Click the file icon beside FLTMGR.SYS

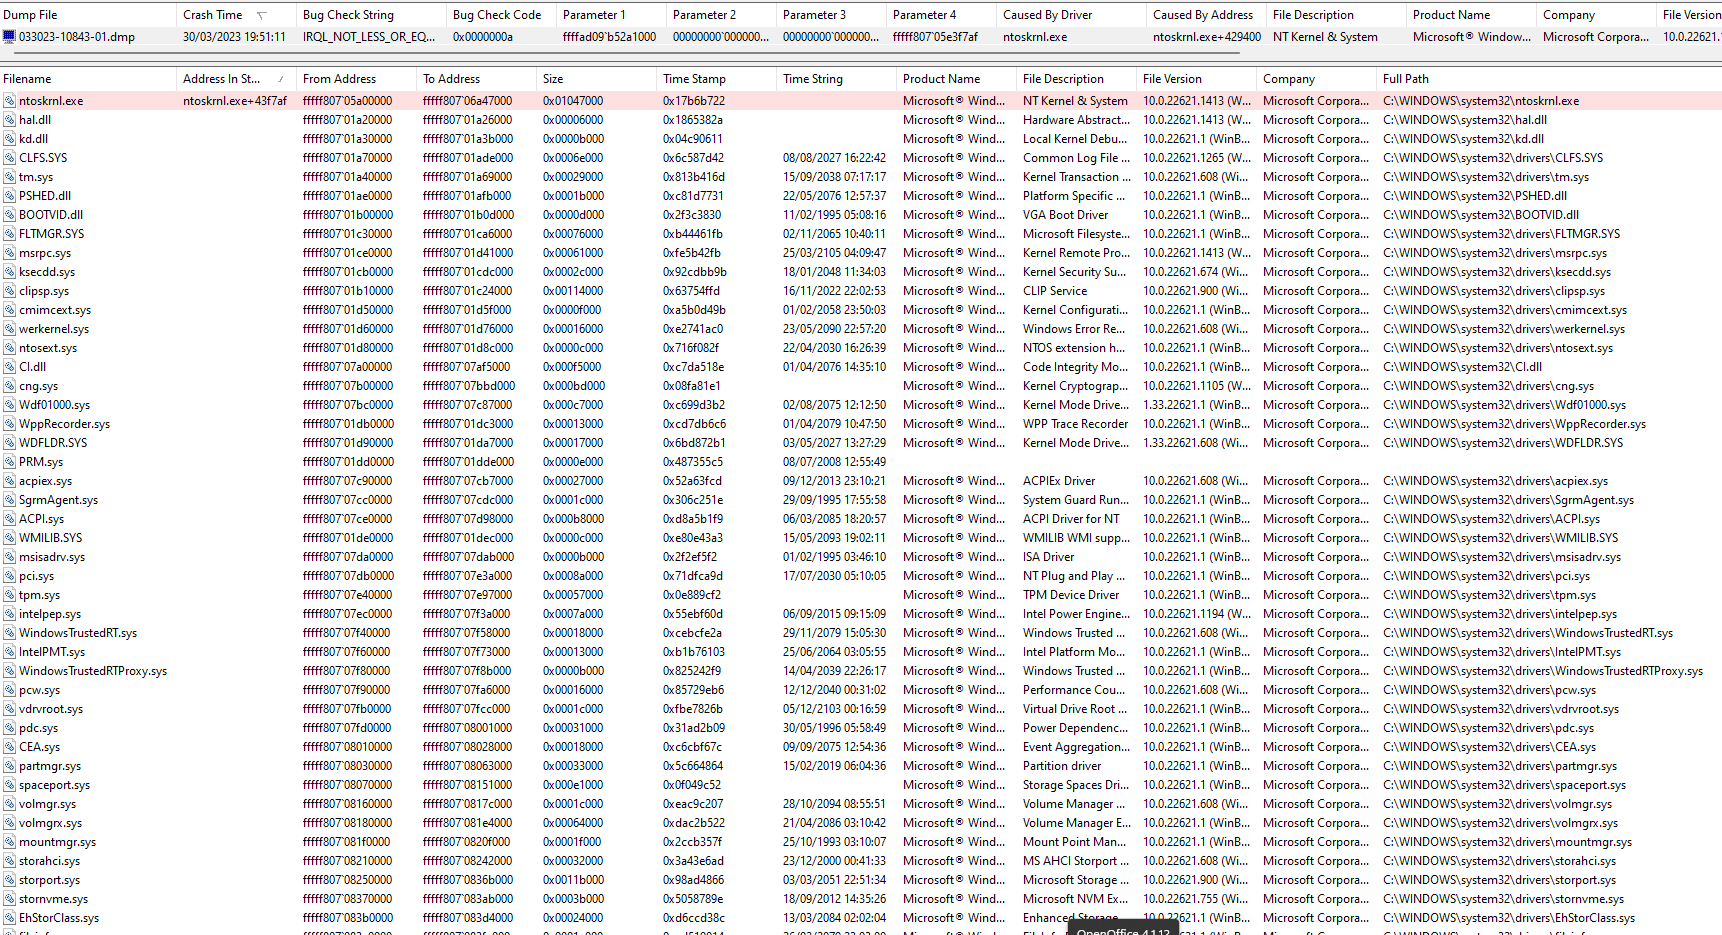pyautogui.click(x=9, y=234)
